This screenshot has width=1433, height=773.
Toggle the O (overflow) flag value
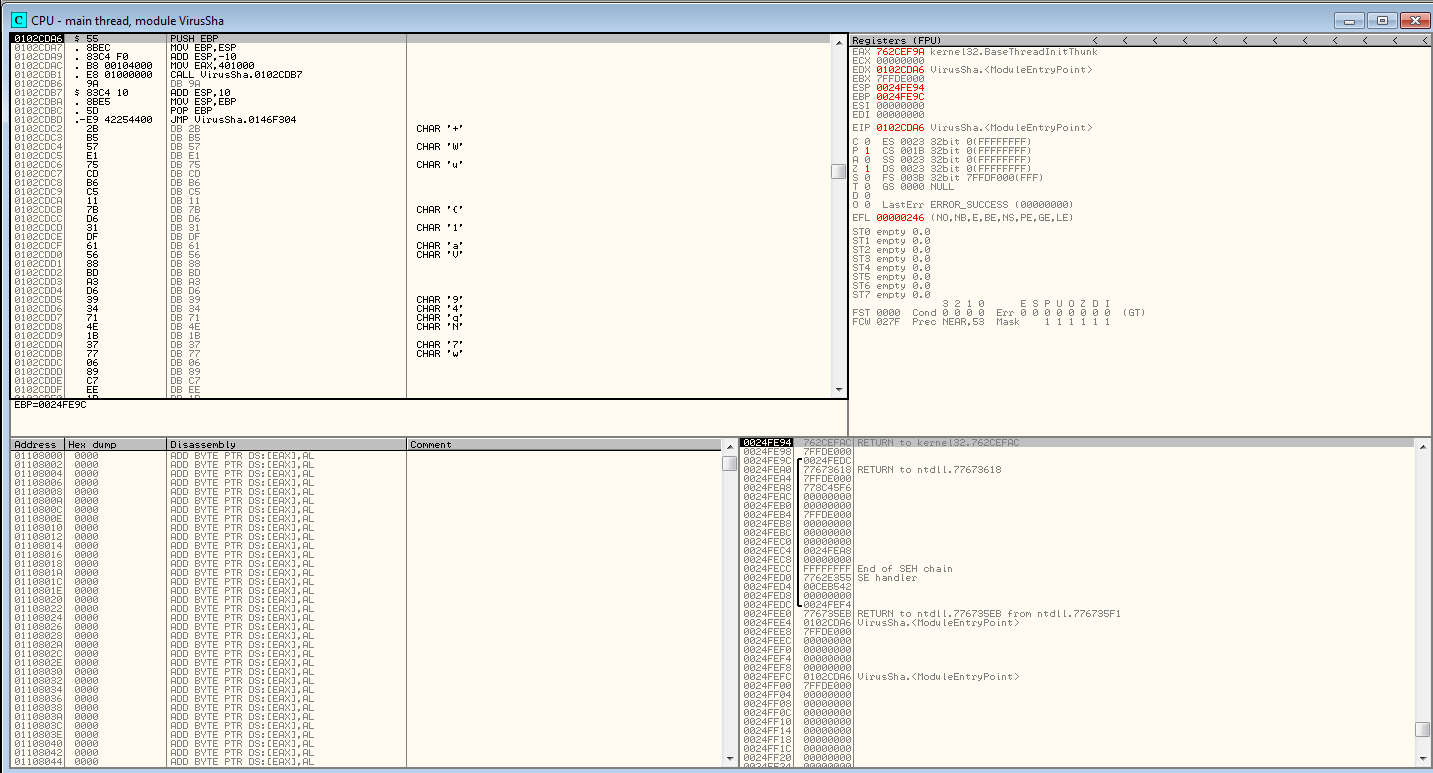tap(867, 205)
